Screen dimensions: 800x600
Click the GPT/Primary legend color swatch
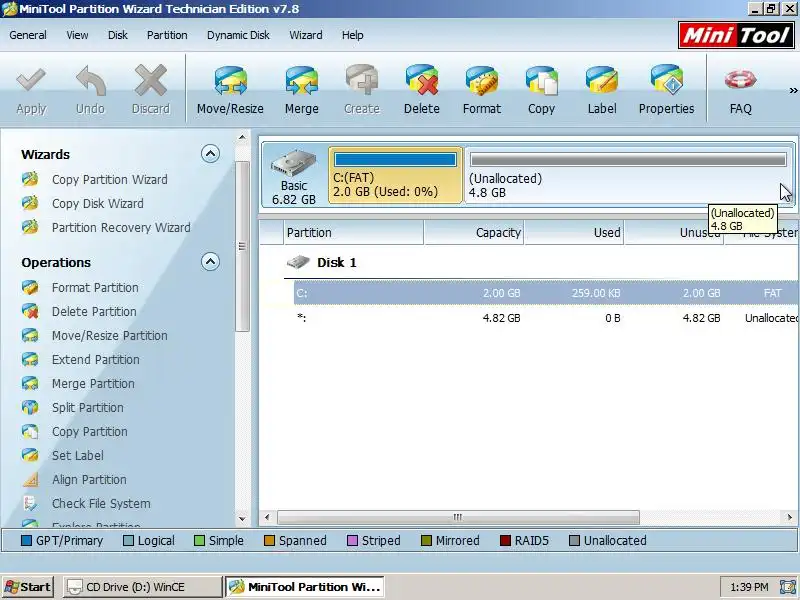(x=27, y=540)
